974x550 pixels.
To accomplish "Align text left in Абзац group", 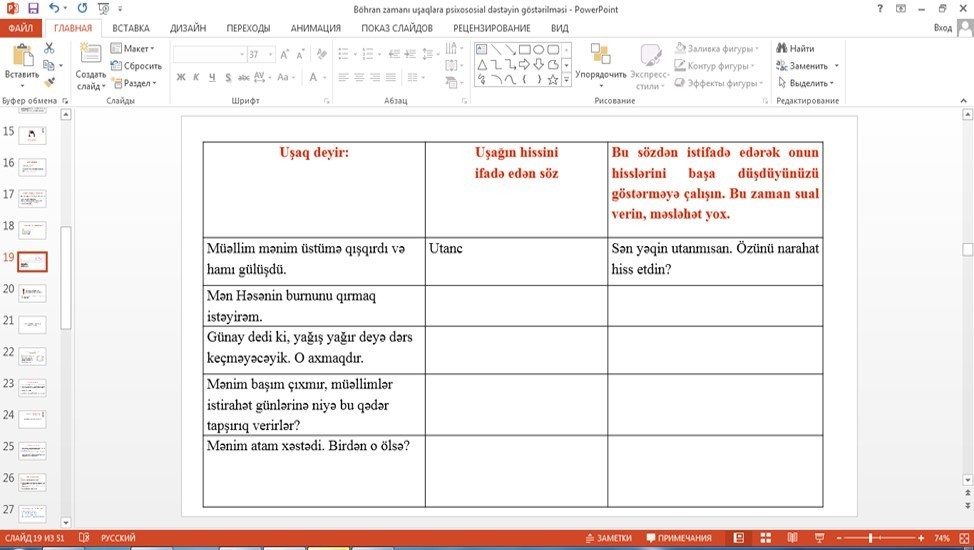I will click(344, 77).
